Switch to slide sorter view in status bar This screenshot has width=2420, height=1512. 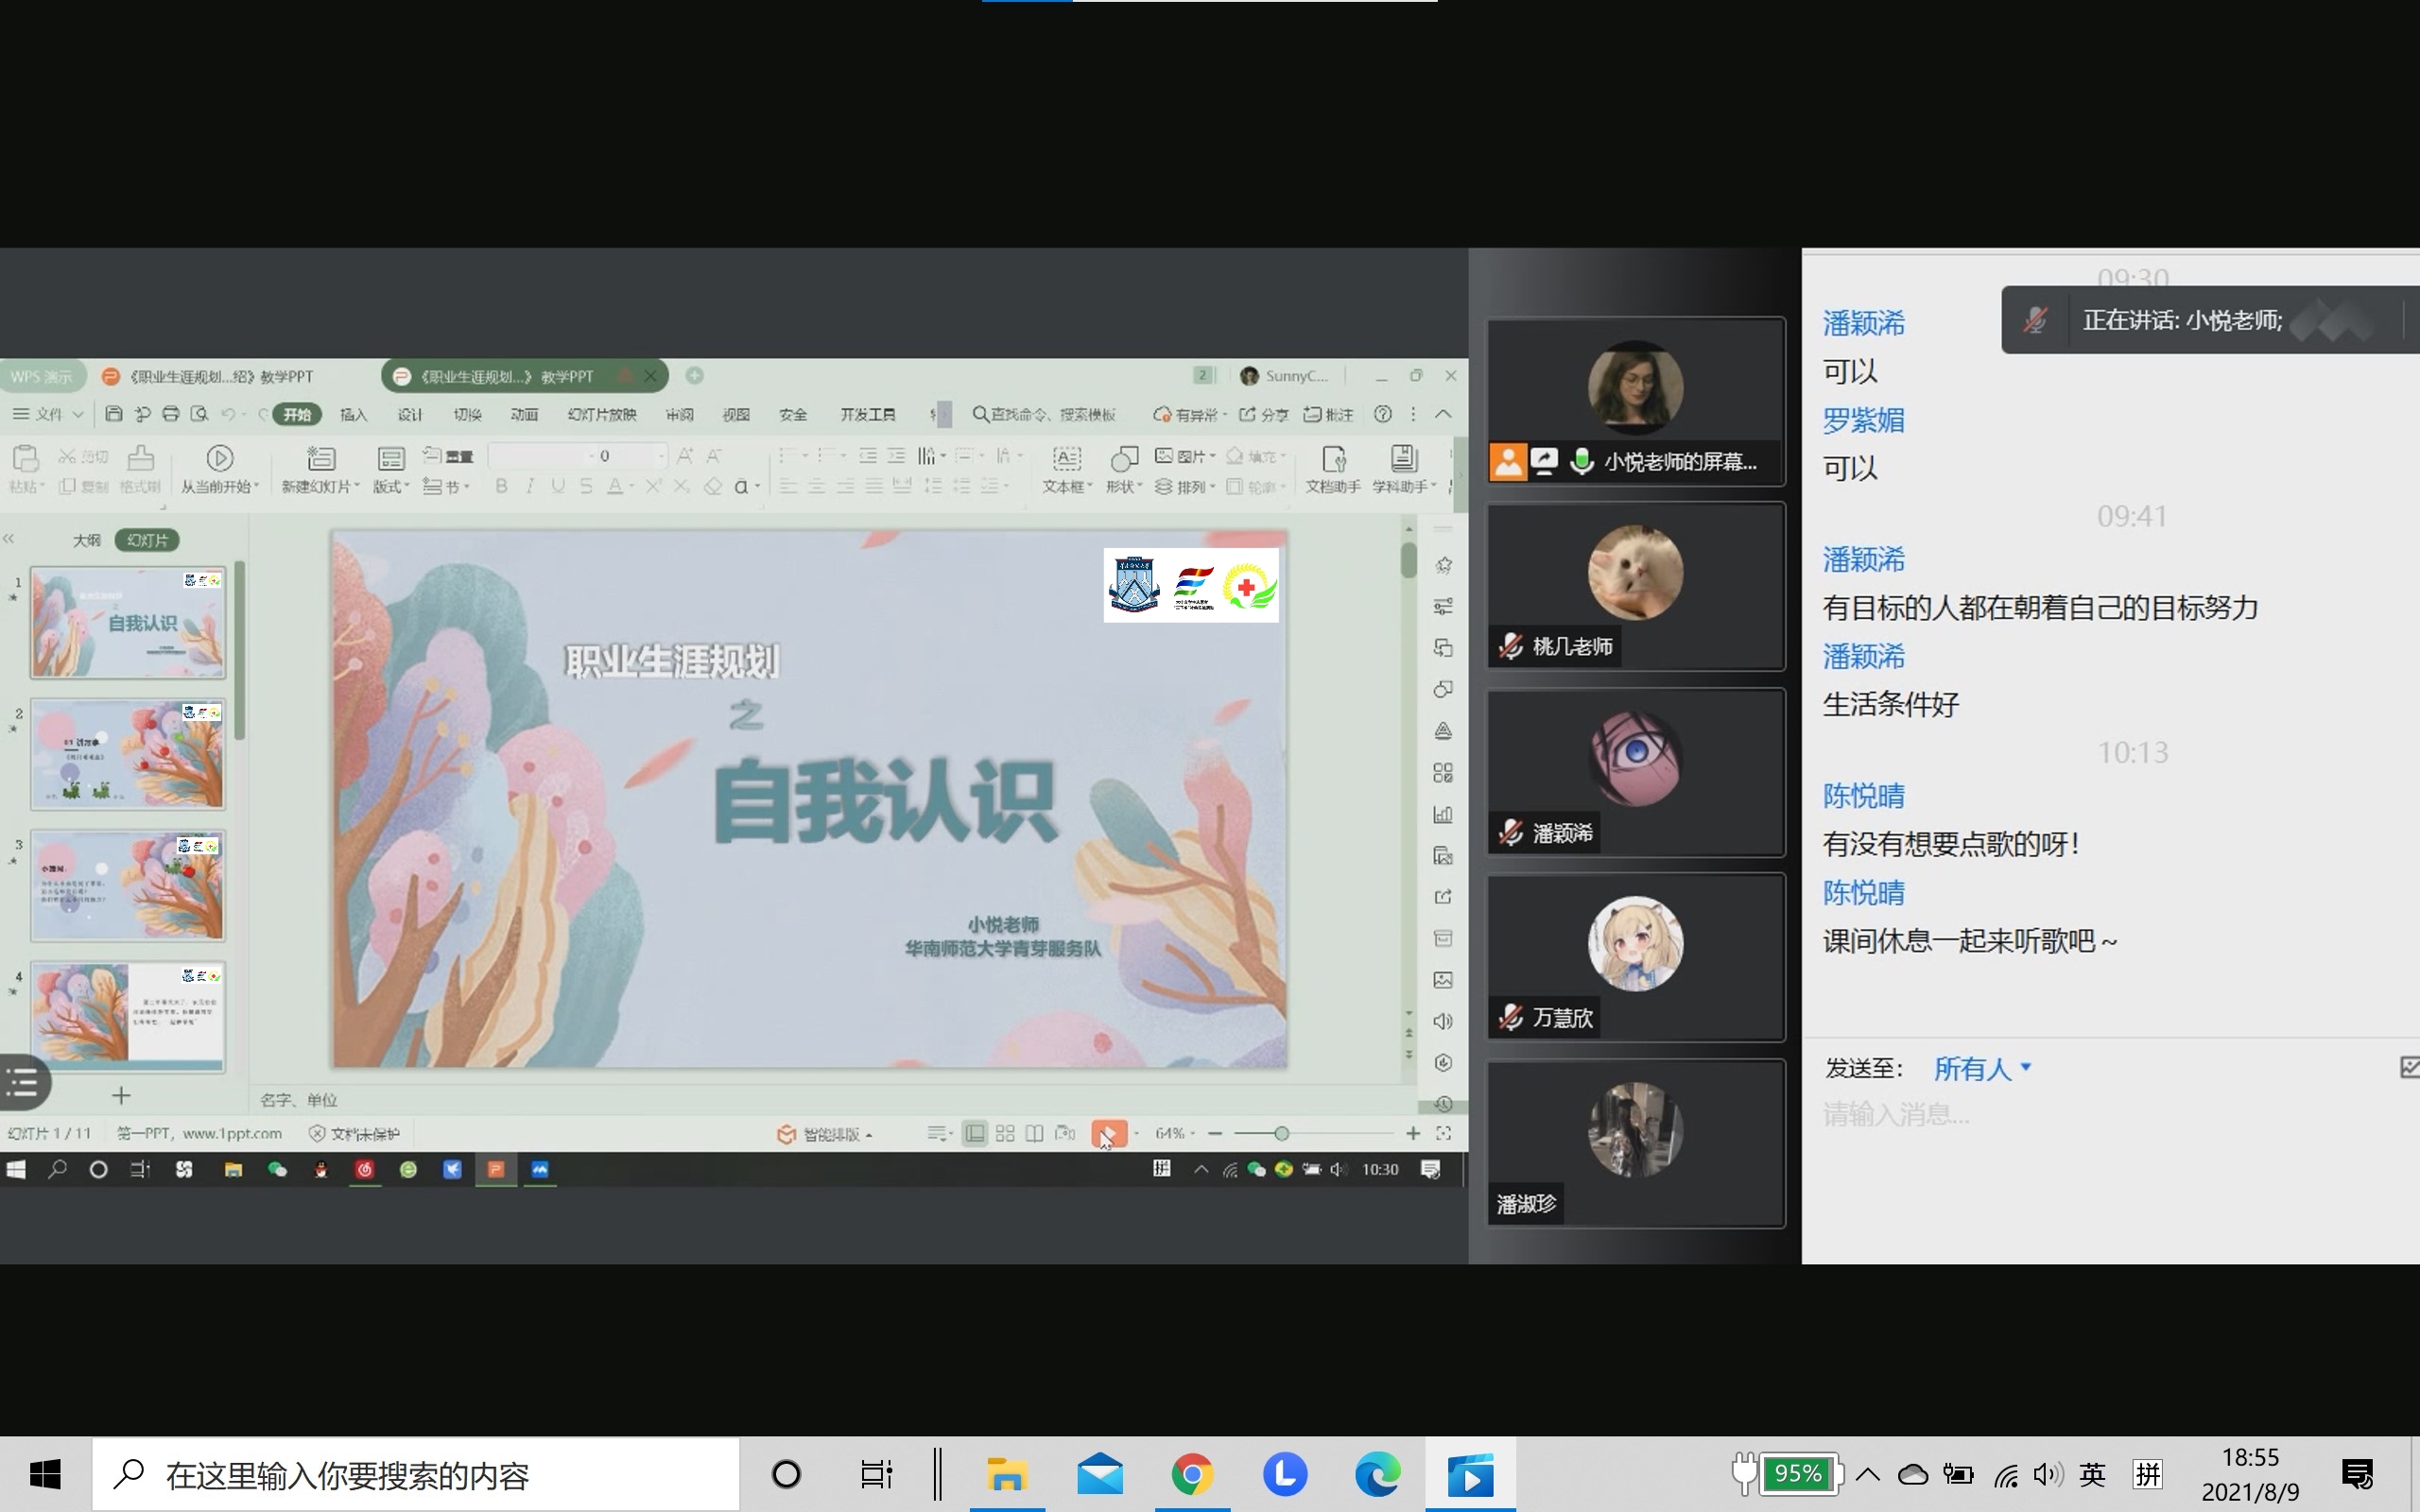[1005, 1133]
